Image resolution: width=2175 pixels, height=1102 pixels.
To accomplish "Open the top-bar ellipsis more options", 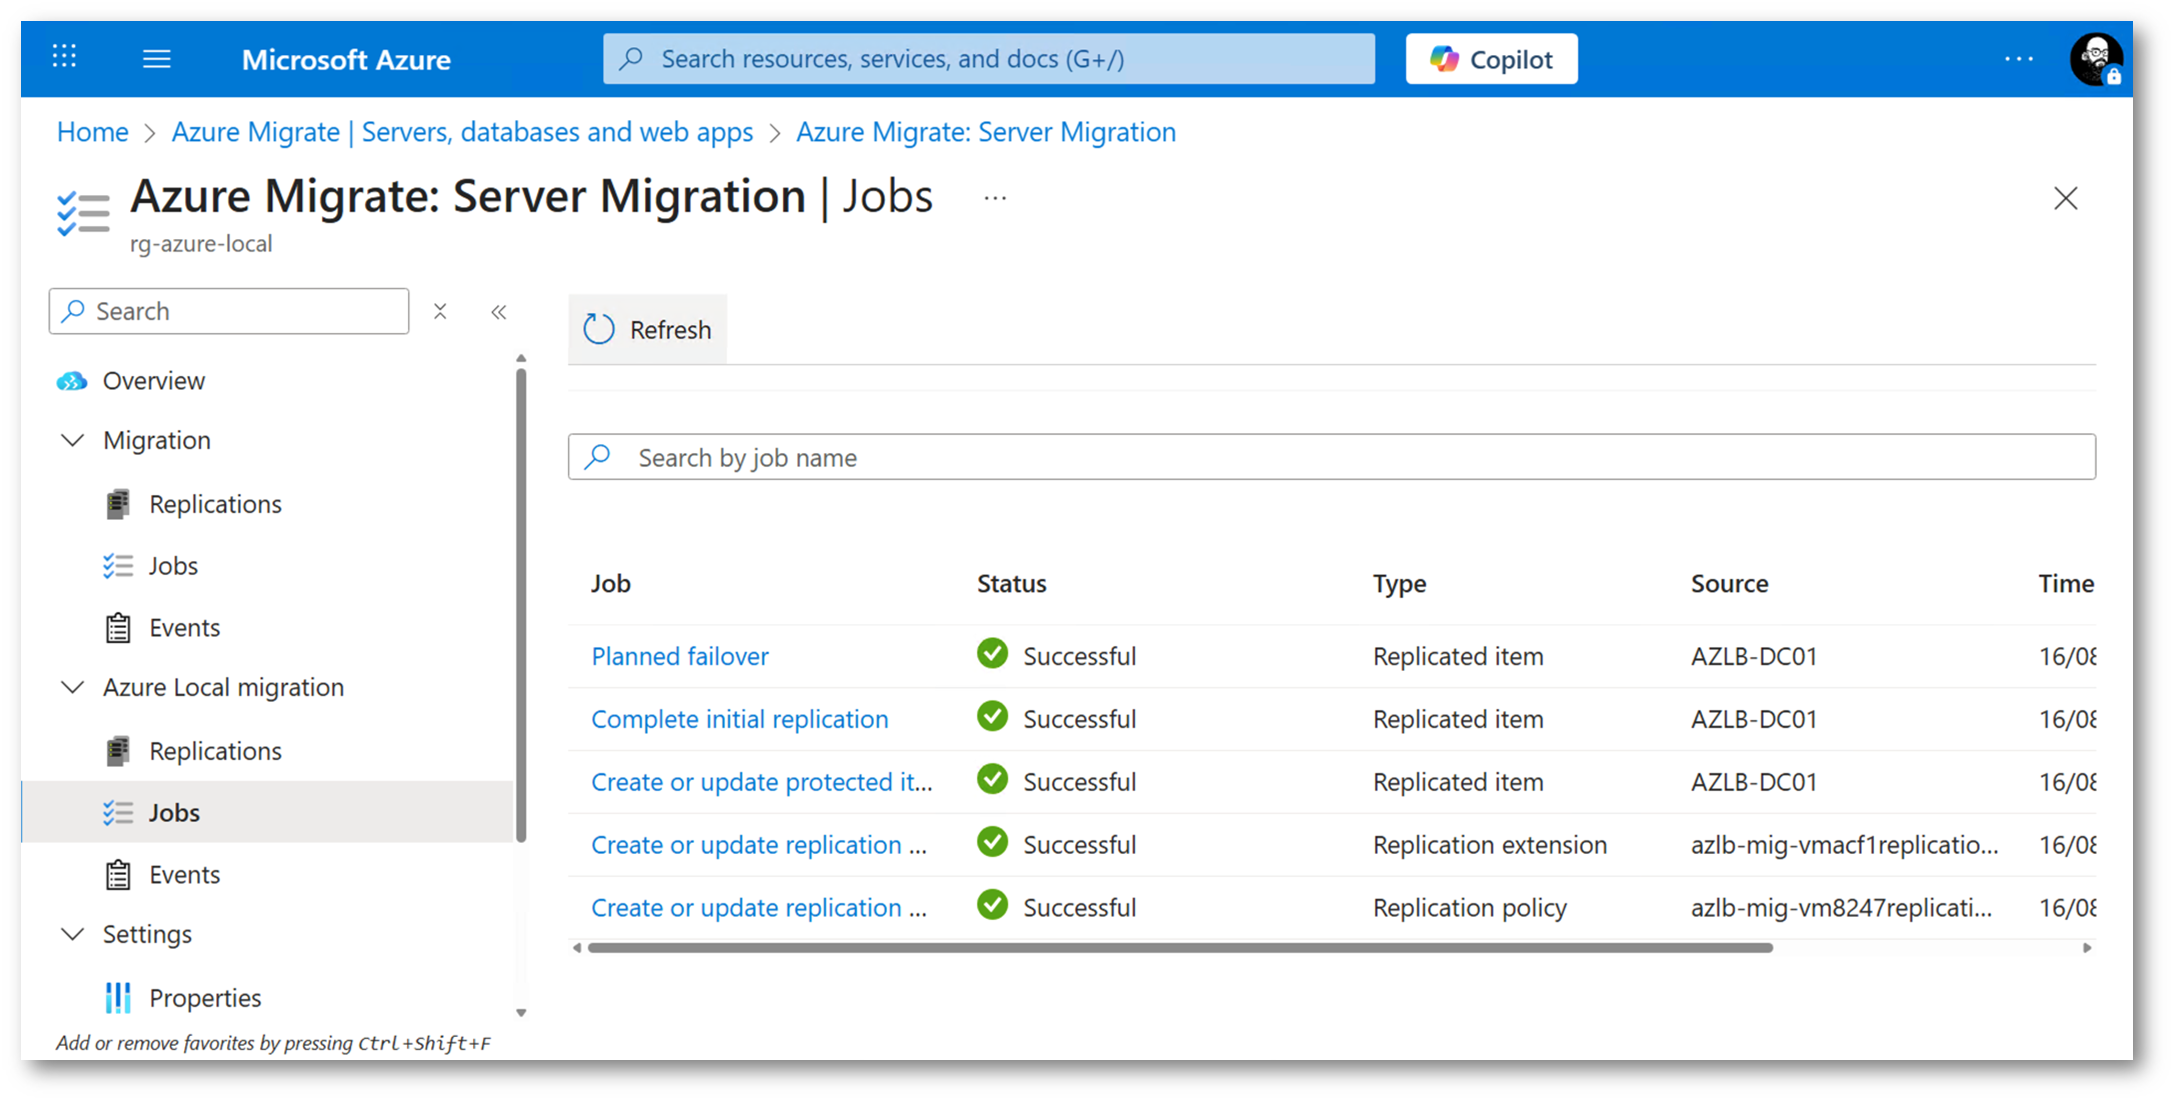I will coord(2018,59).
